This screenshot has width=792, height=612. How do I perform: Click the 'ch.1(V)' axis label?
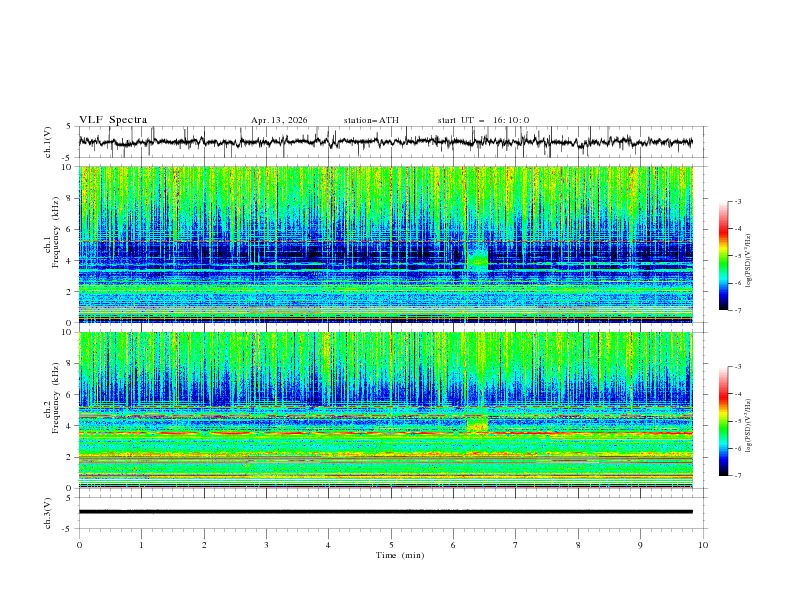pyautogui.click(x=48, y=142)
